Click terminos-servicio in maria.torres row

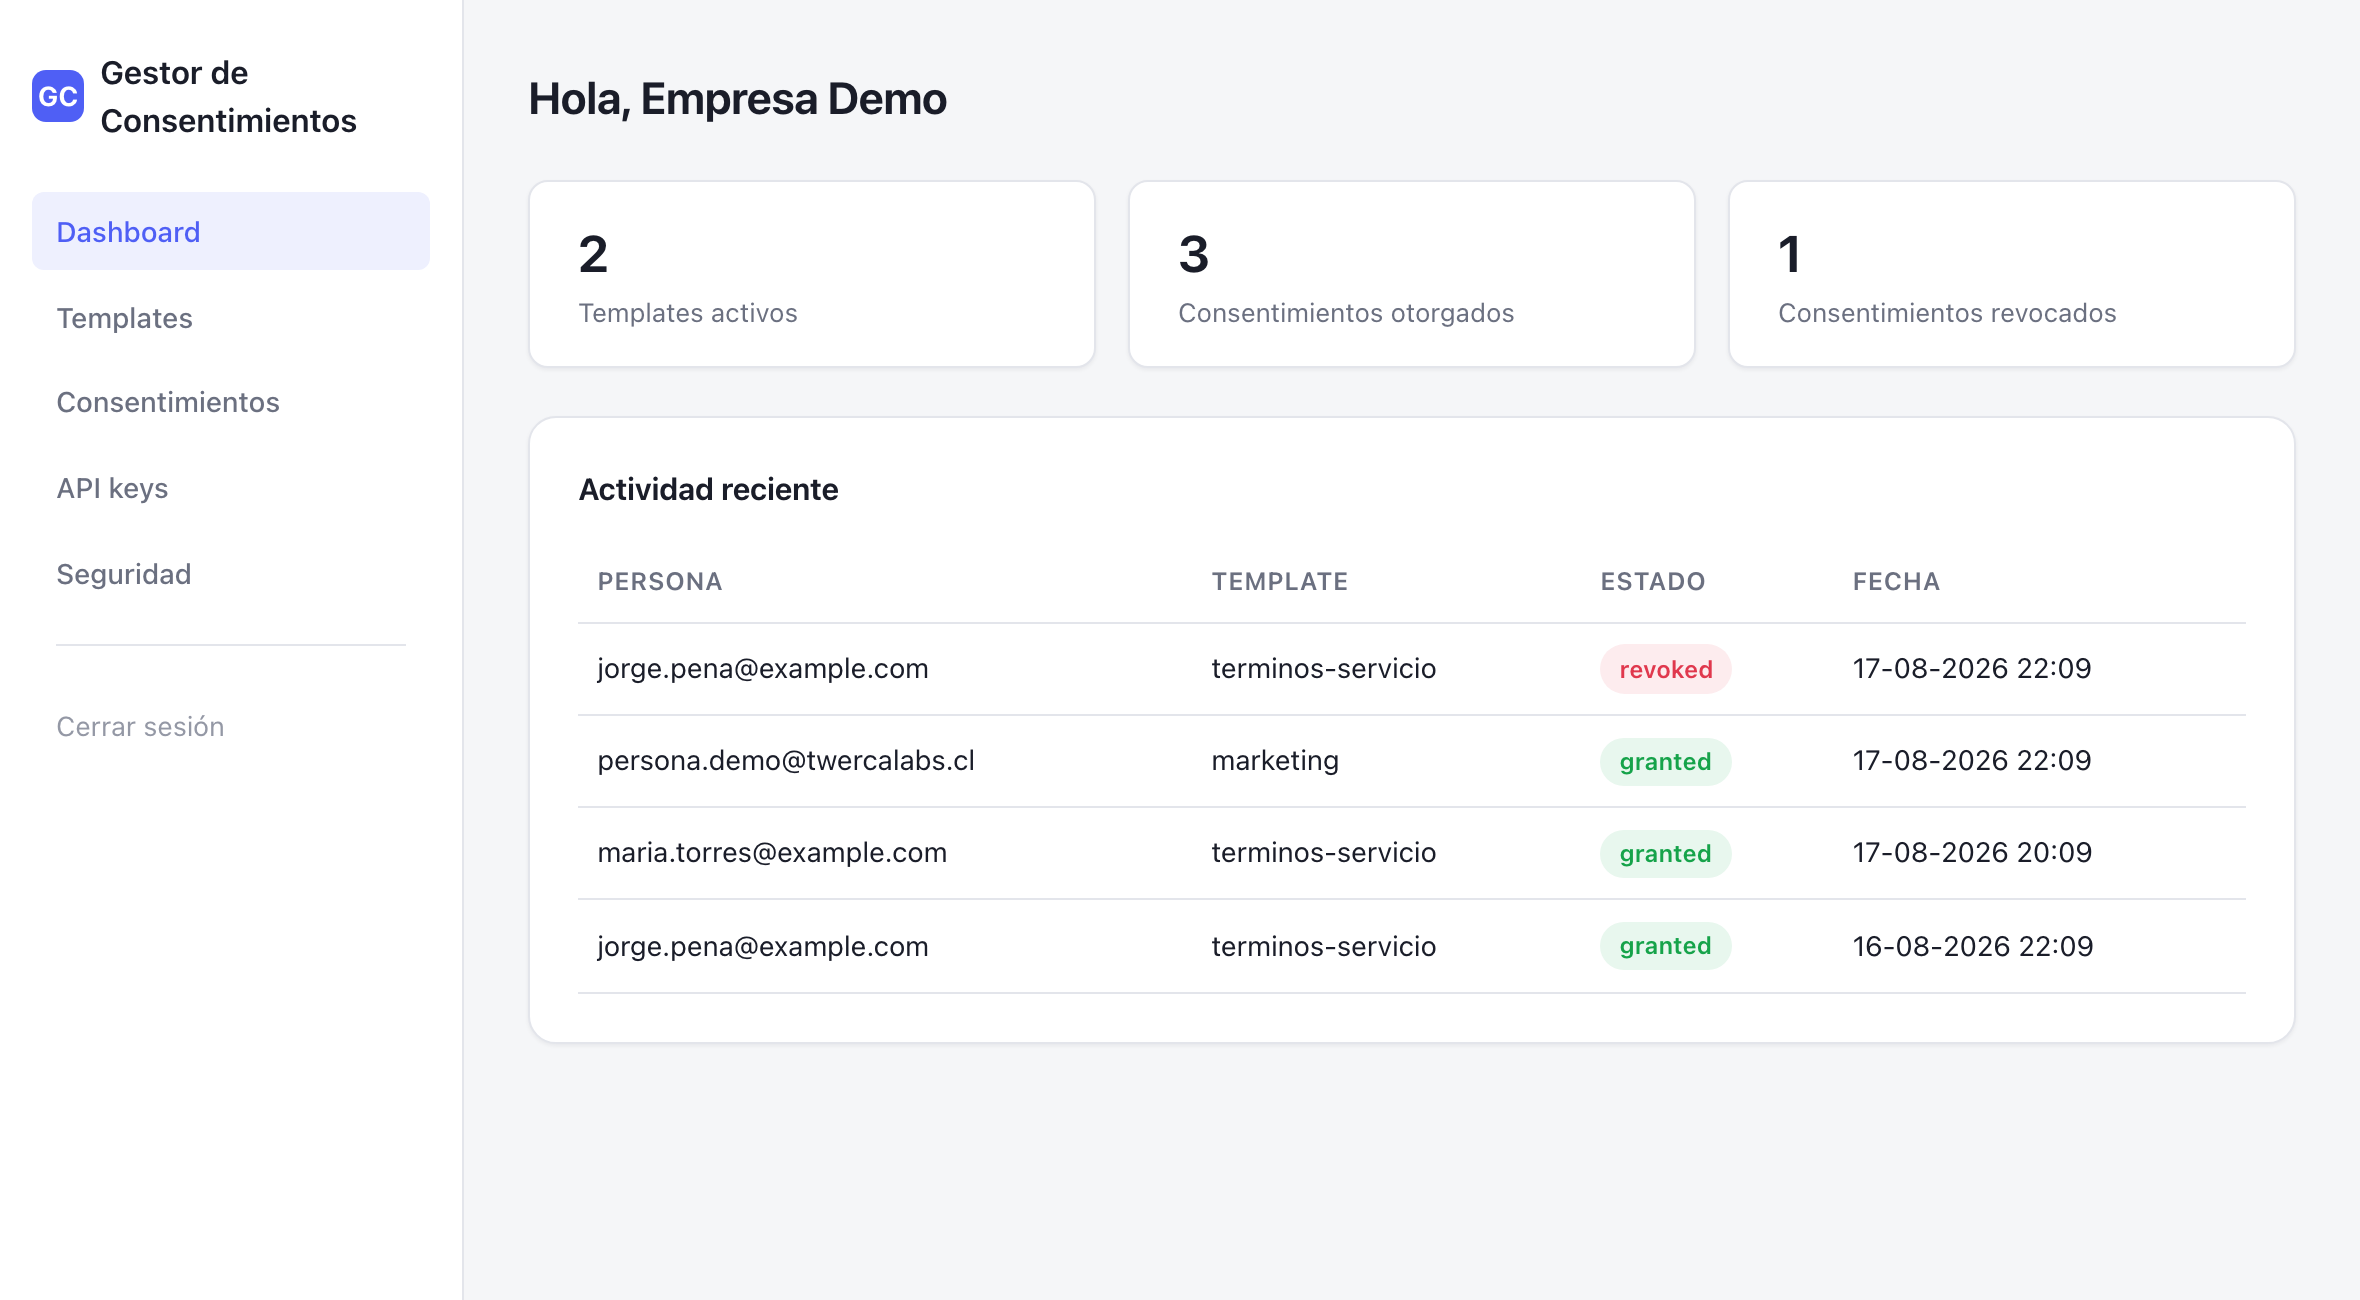click(x=1324, y=852)
